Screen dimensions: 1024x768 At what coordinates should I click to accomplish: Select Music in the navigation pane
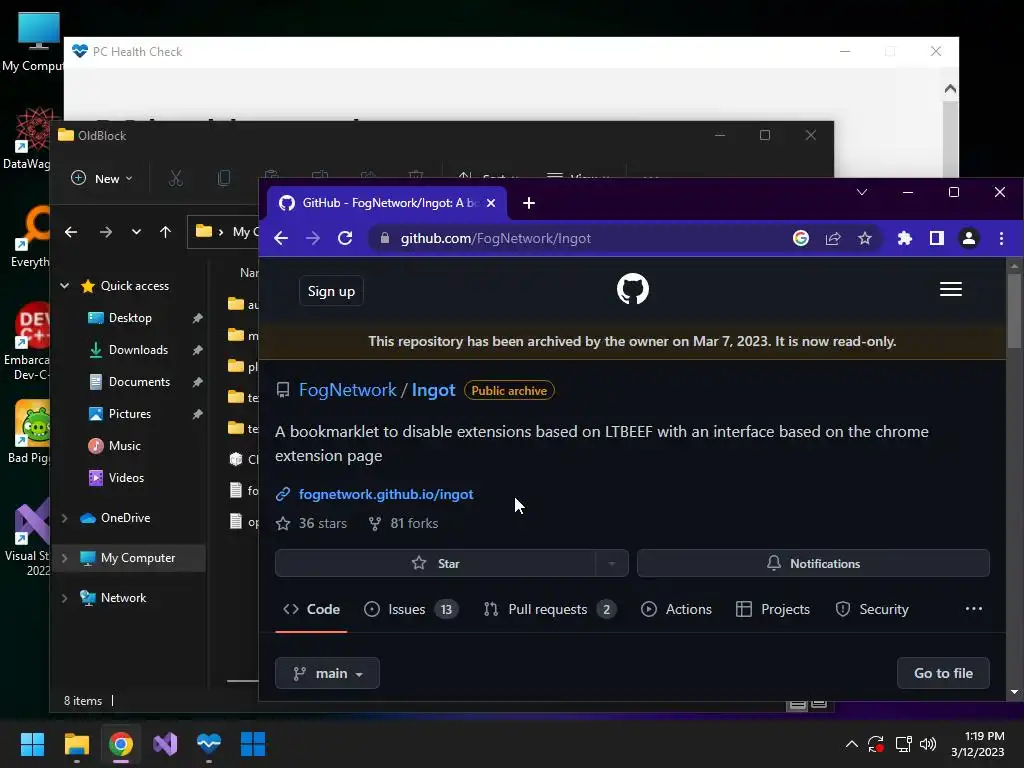pos(124,446)
